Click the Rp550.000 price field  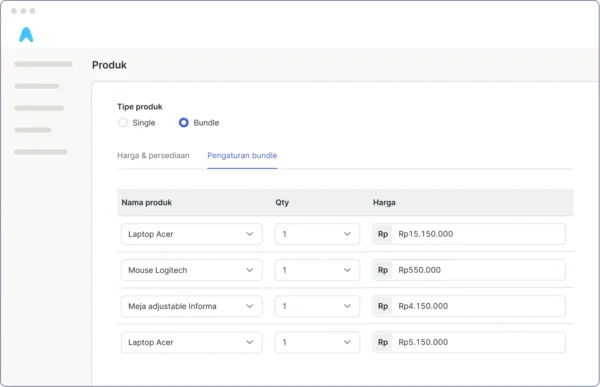click(469, 270)
